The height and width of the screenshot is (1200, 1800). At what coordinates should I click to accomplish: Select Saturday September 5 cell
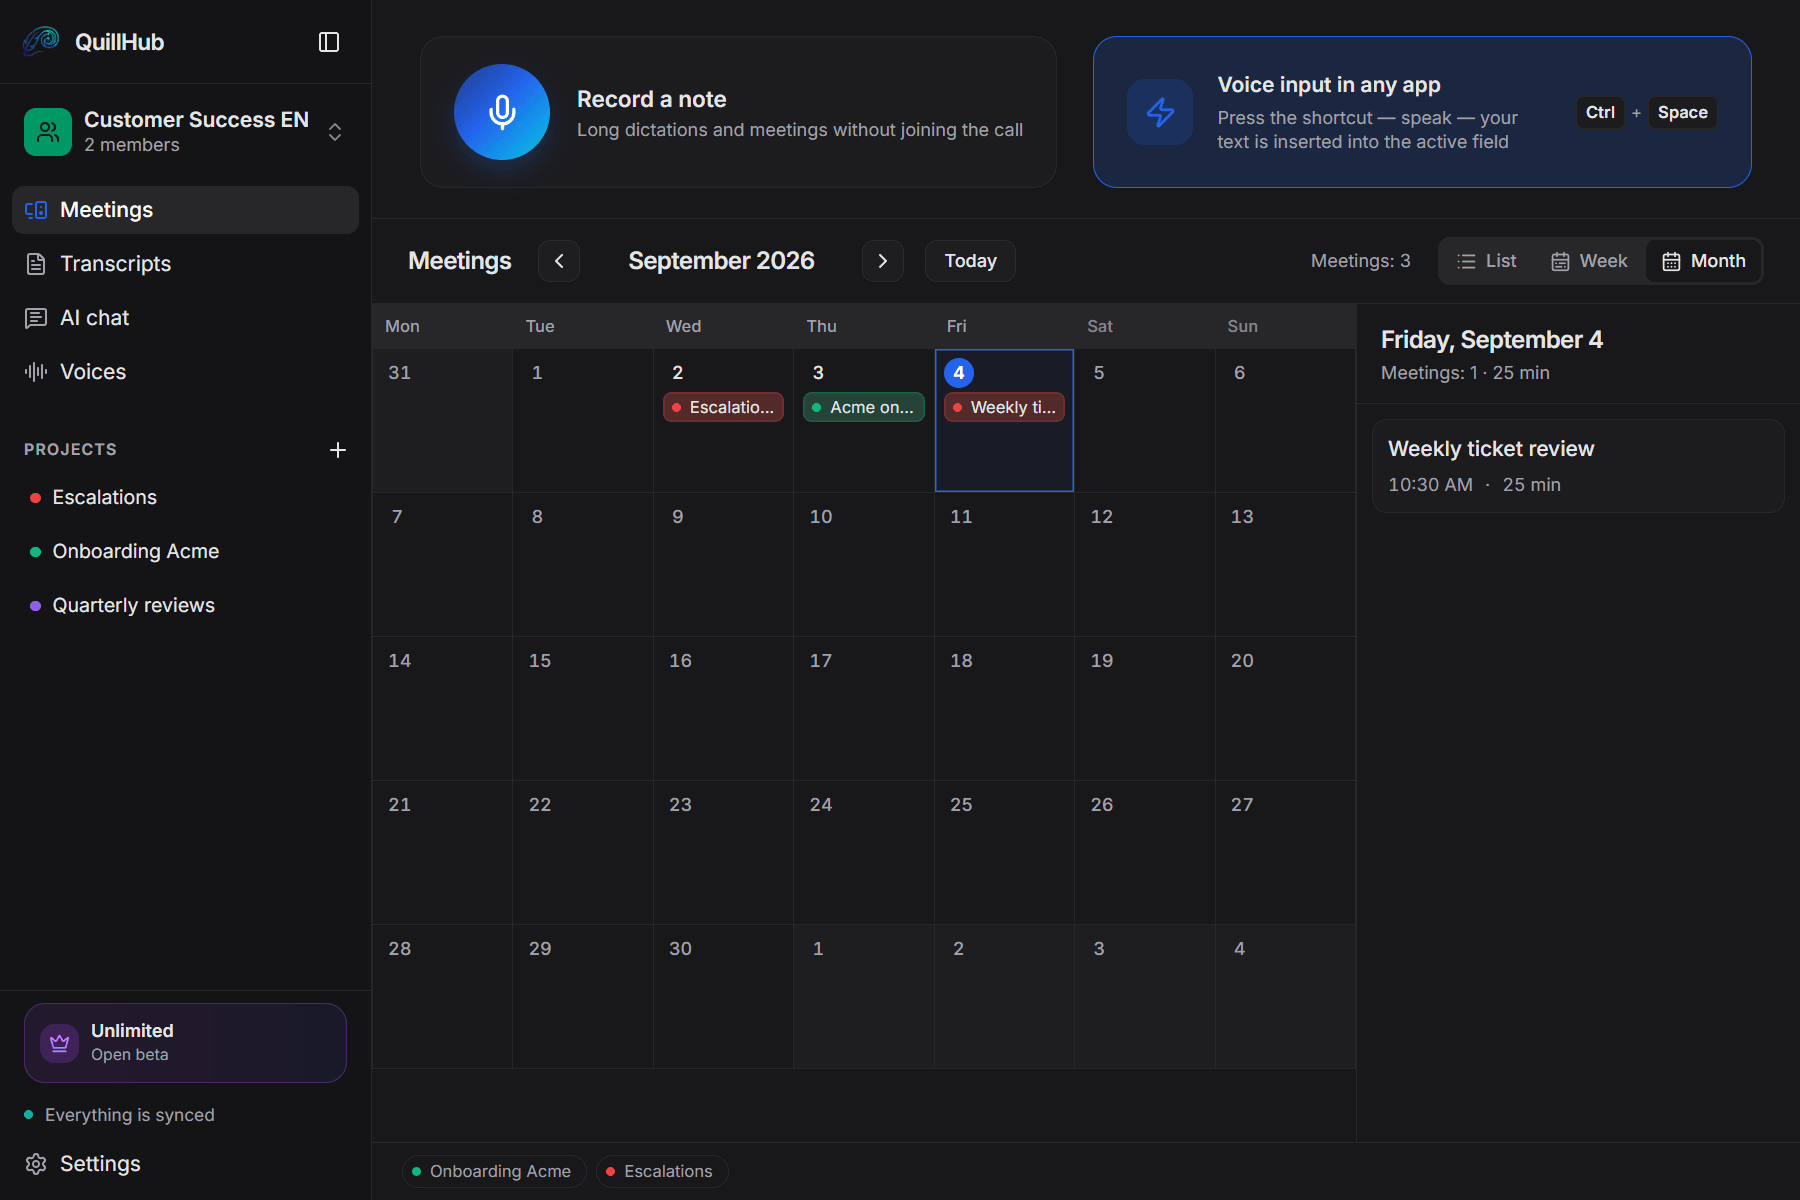1145,420
